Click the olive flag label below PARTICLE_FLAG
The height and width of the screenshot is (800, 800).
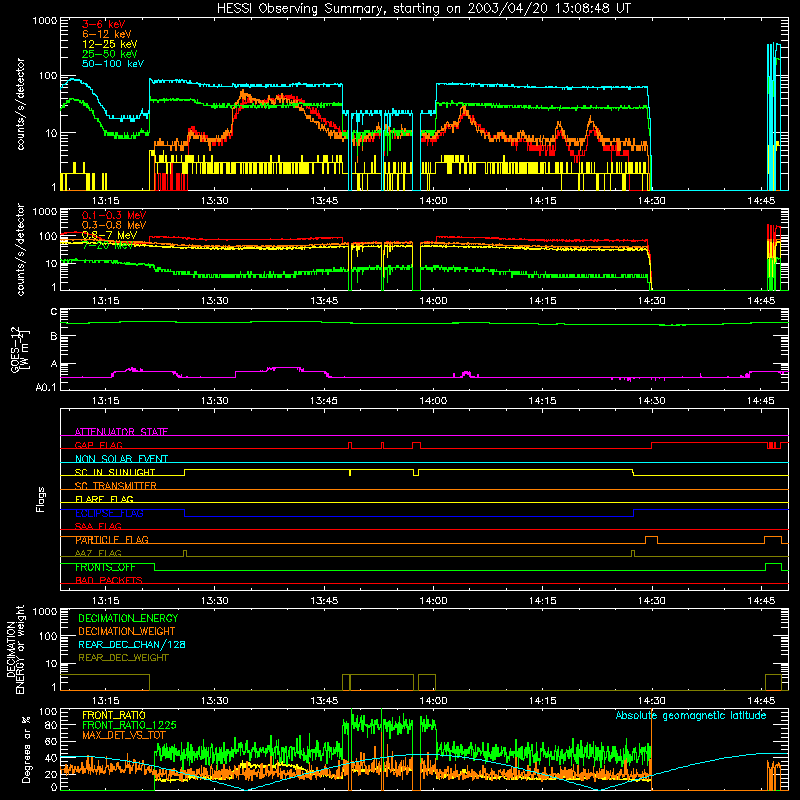coord(98,553)
